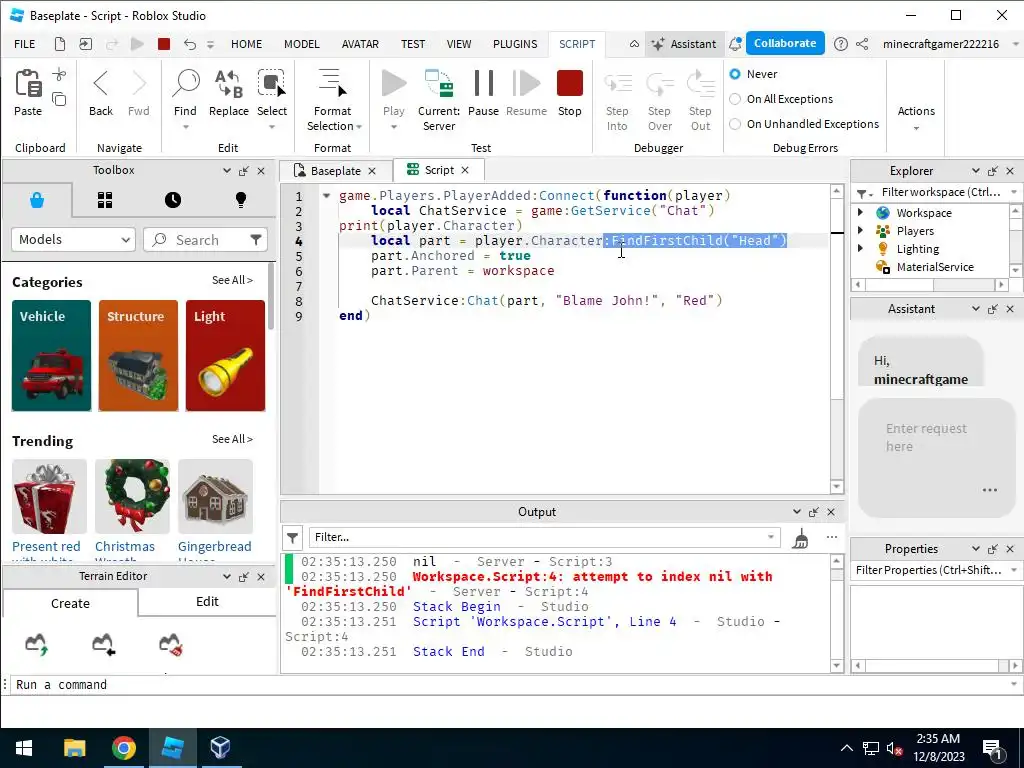Open Toolbox Recent clock tab
Viewport: 1024px width, 768px height.
coord(172,200)
